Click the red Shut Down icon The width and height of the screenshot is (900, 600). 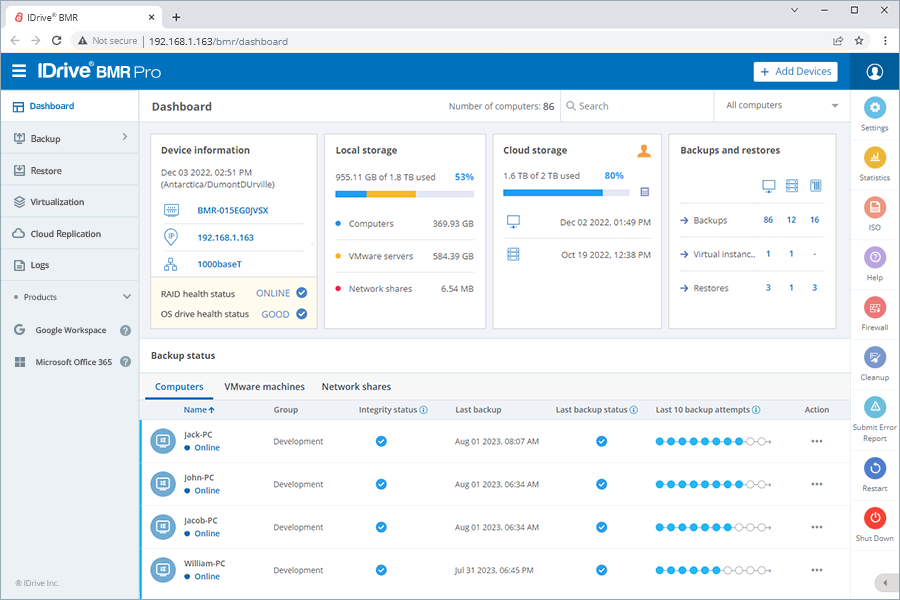point(874,518)
